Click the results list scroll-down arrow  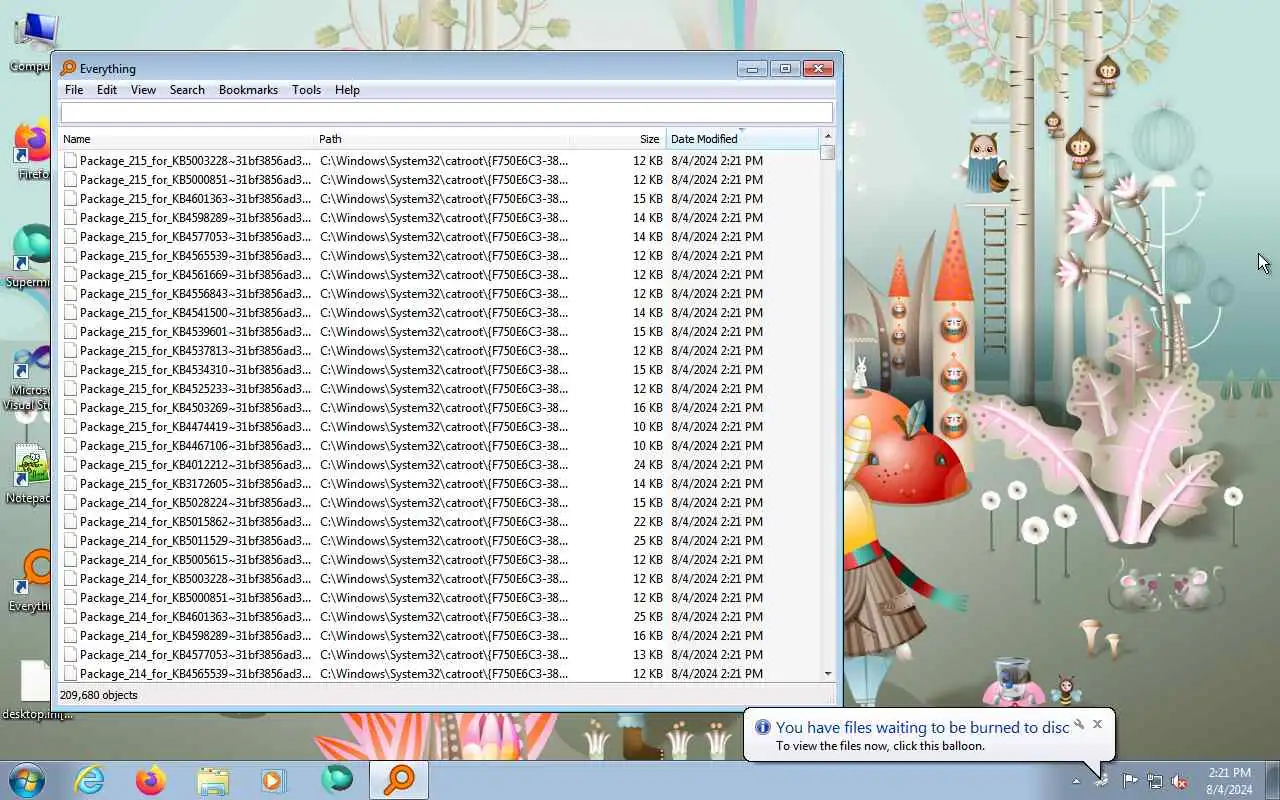(827, 674)
